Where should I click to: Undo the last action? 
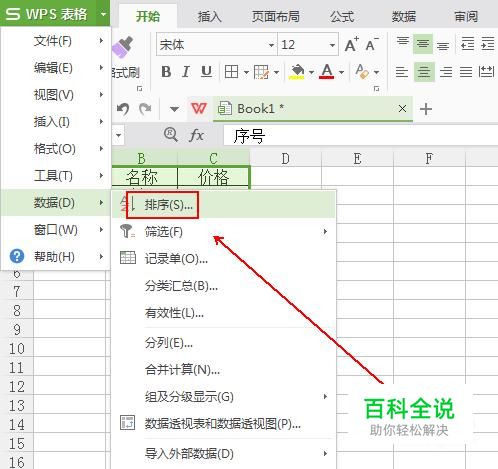coord(123,109)
